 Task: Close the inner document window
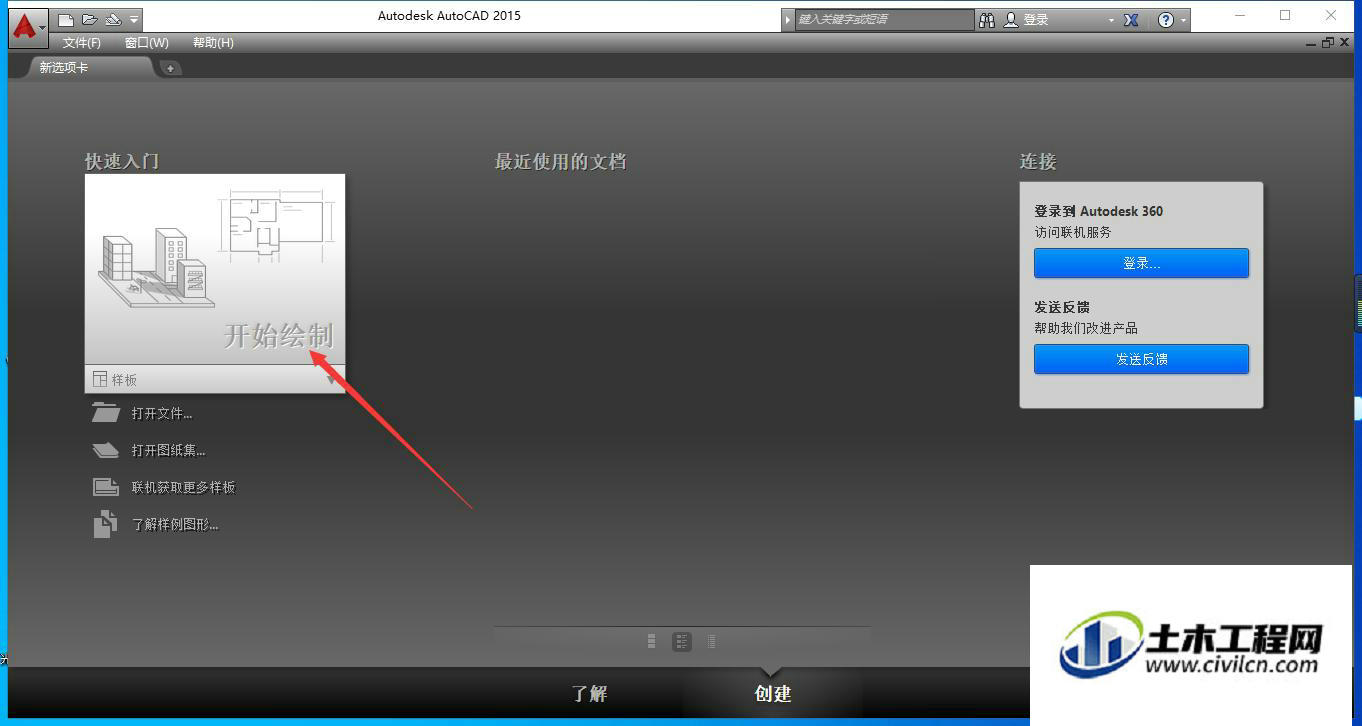(x=1343, y=43)
